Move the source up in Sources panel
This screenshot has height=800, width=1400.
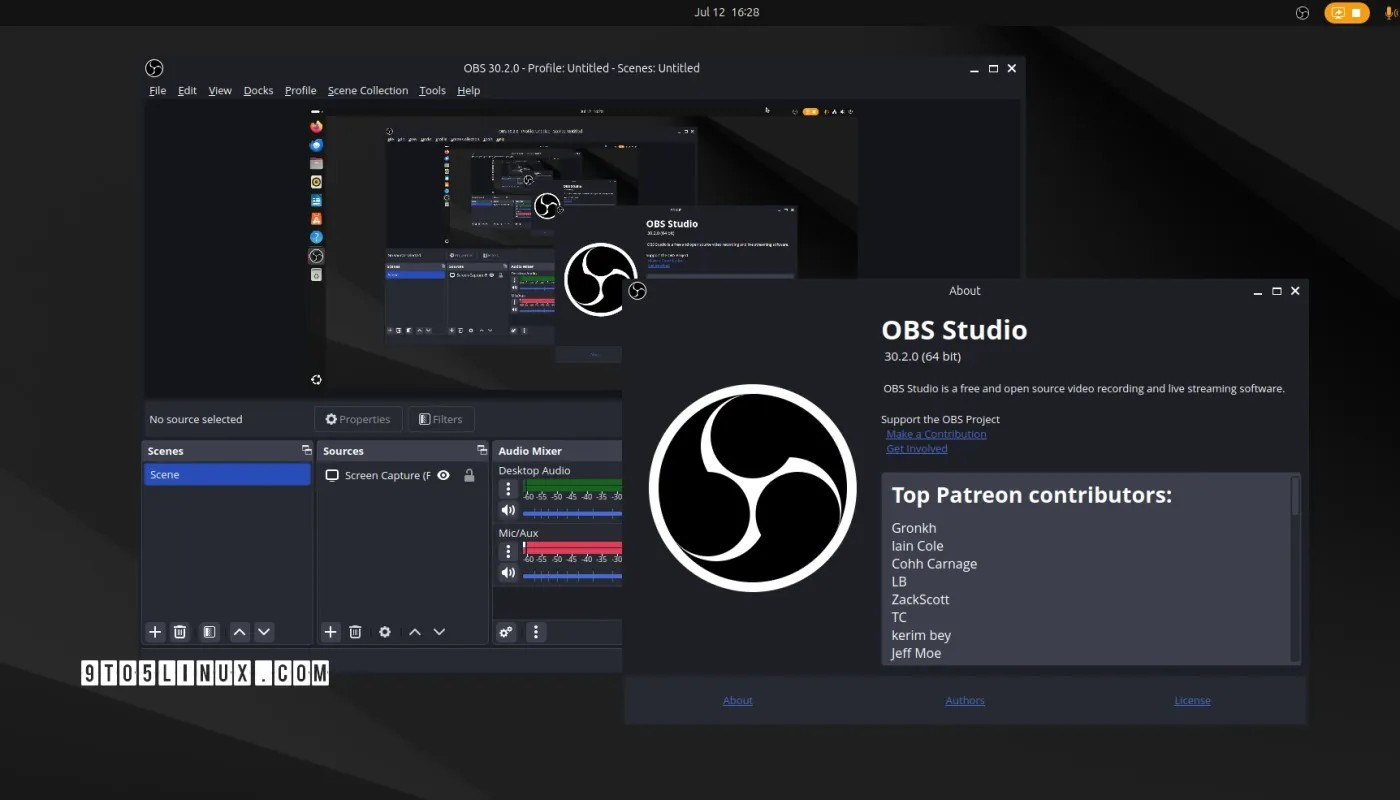point(414,632)
